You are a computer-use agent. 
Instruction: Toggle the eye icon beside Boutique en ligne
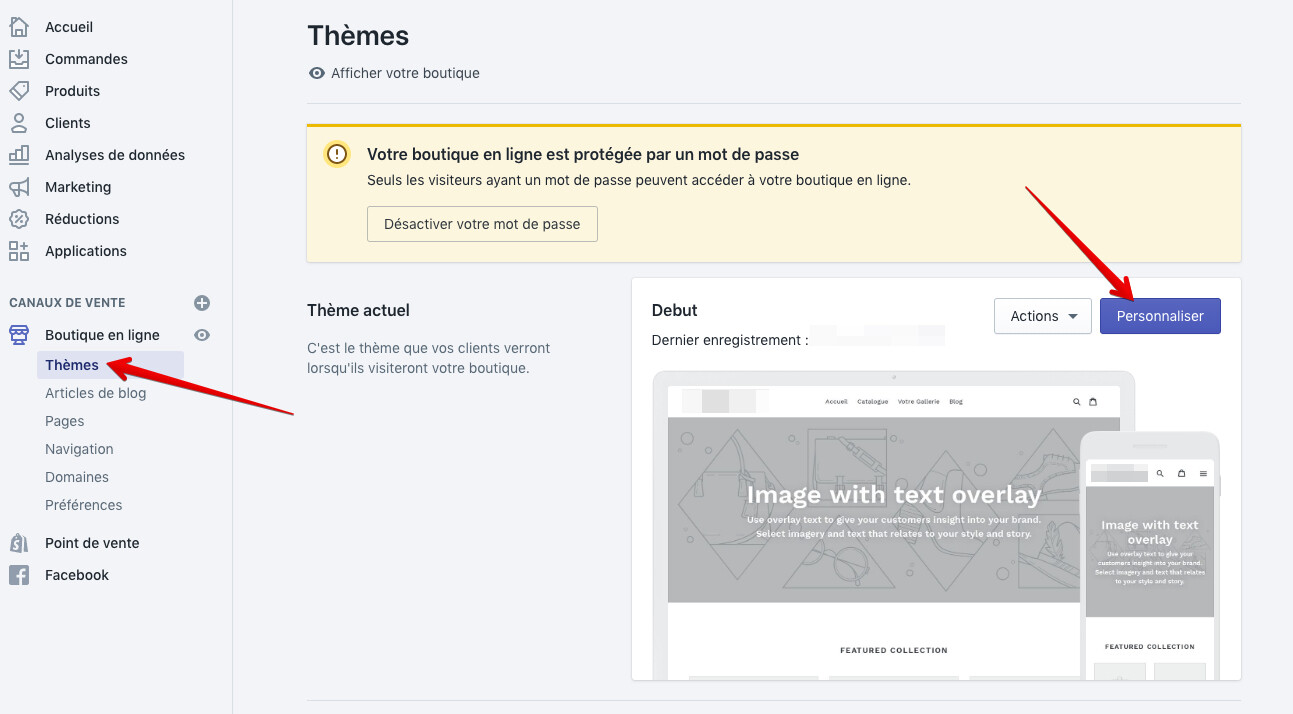(x=202, y=335)
